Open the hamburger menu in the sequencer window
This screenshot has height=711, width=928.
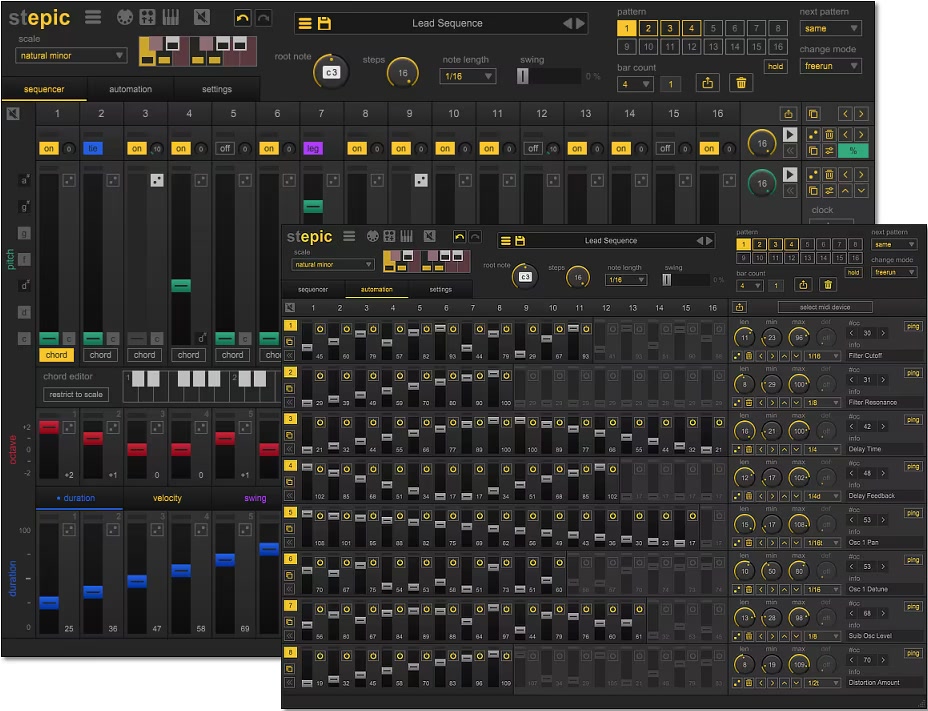point(93,17)
